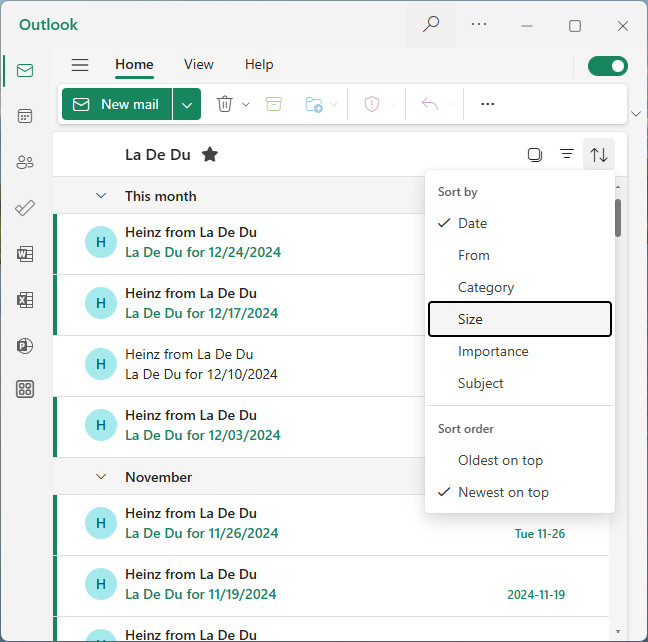Archive the message with archive icon
648x642 pixels.
[x=274, y=104]
